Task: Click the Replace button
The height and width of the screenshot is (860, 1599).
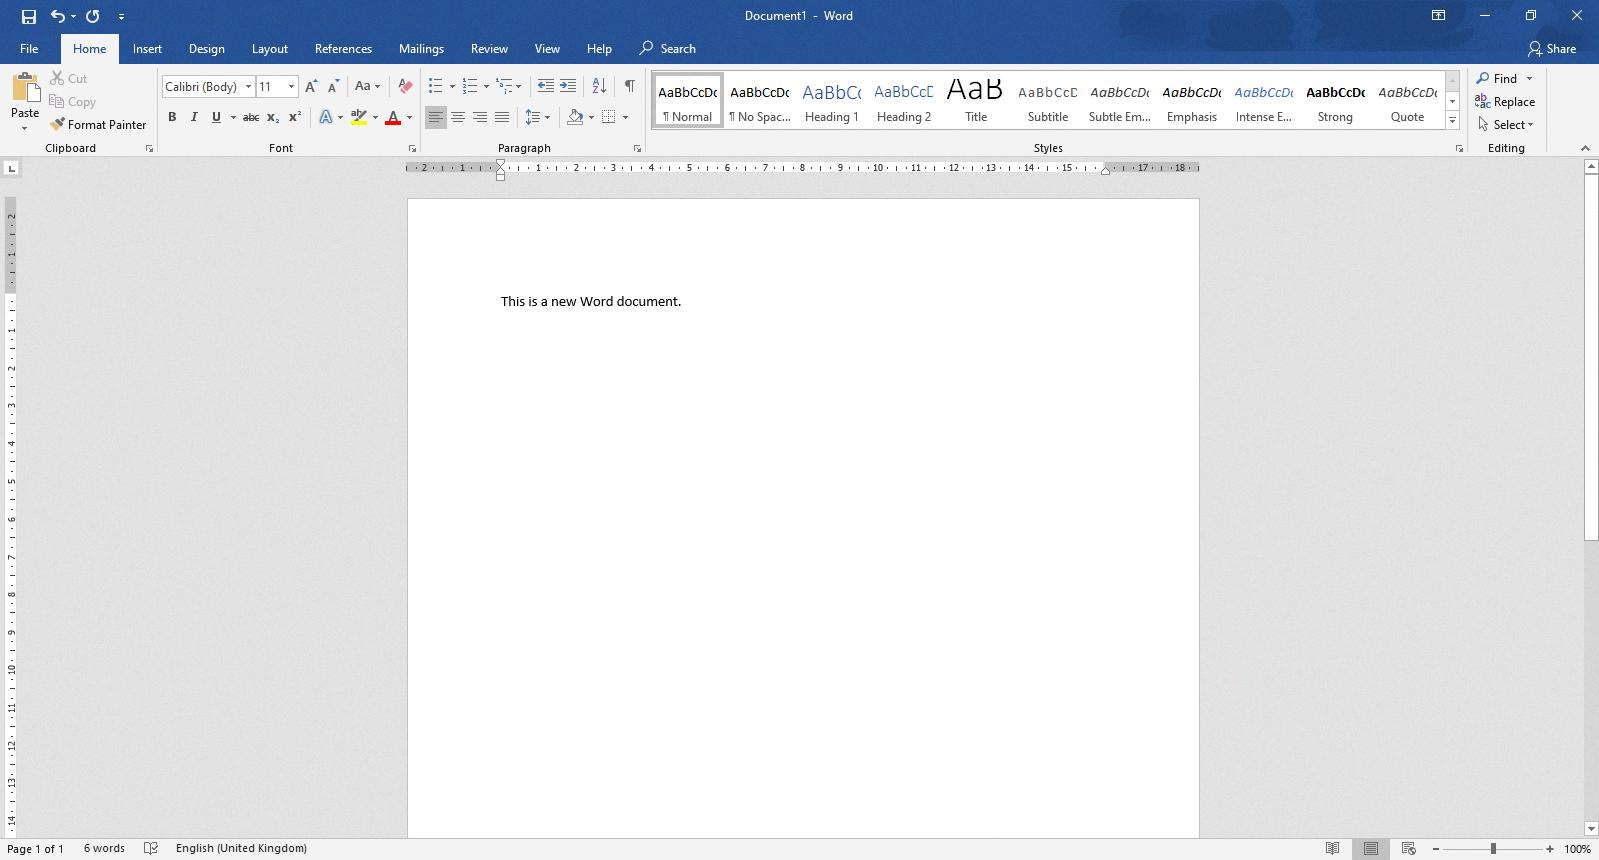Action: click(x=1505, y=101)
